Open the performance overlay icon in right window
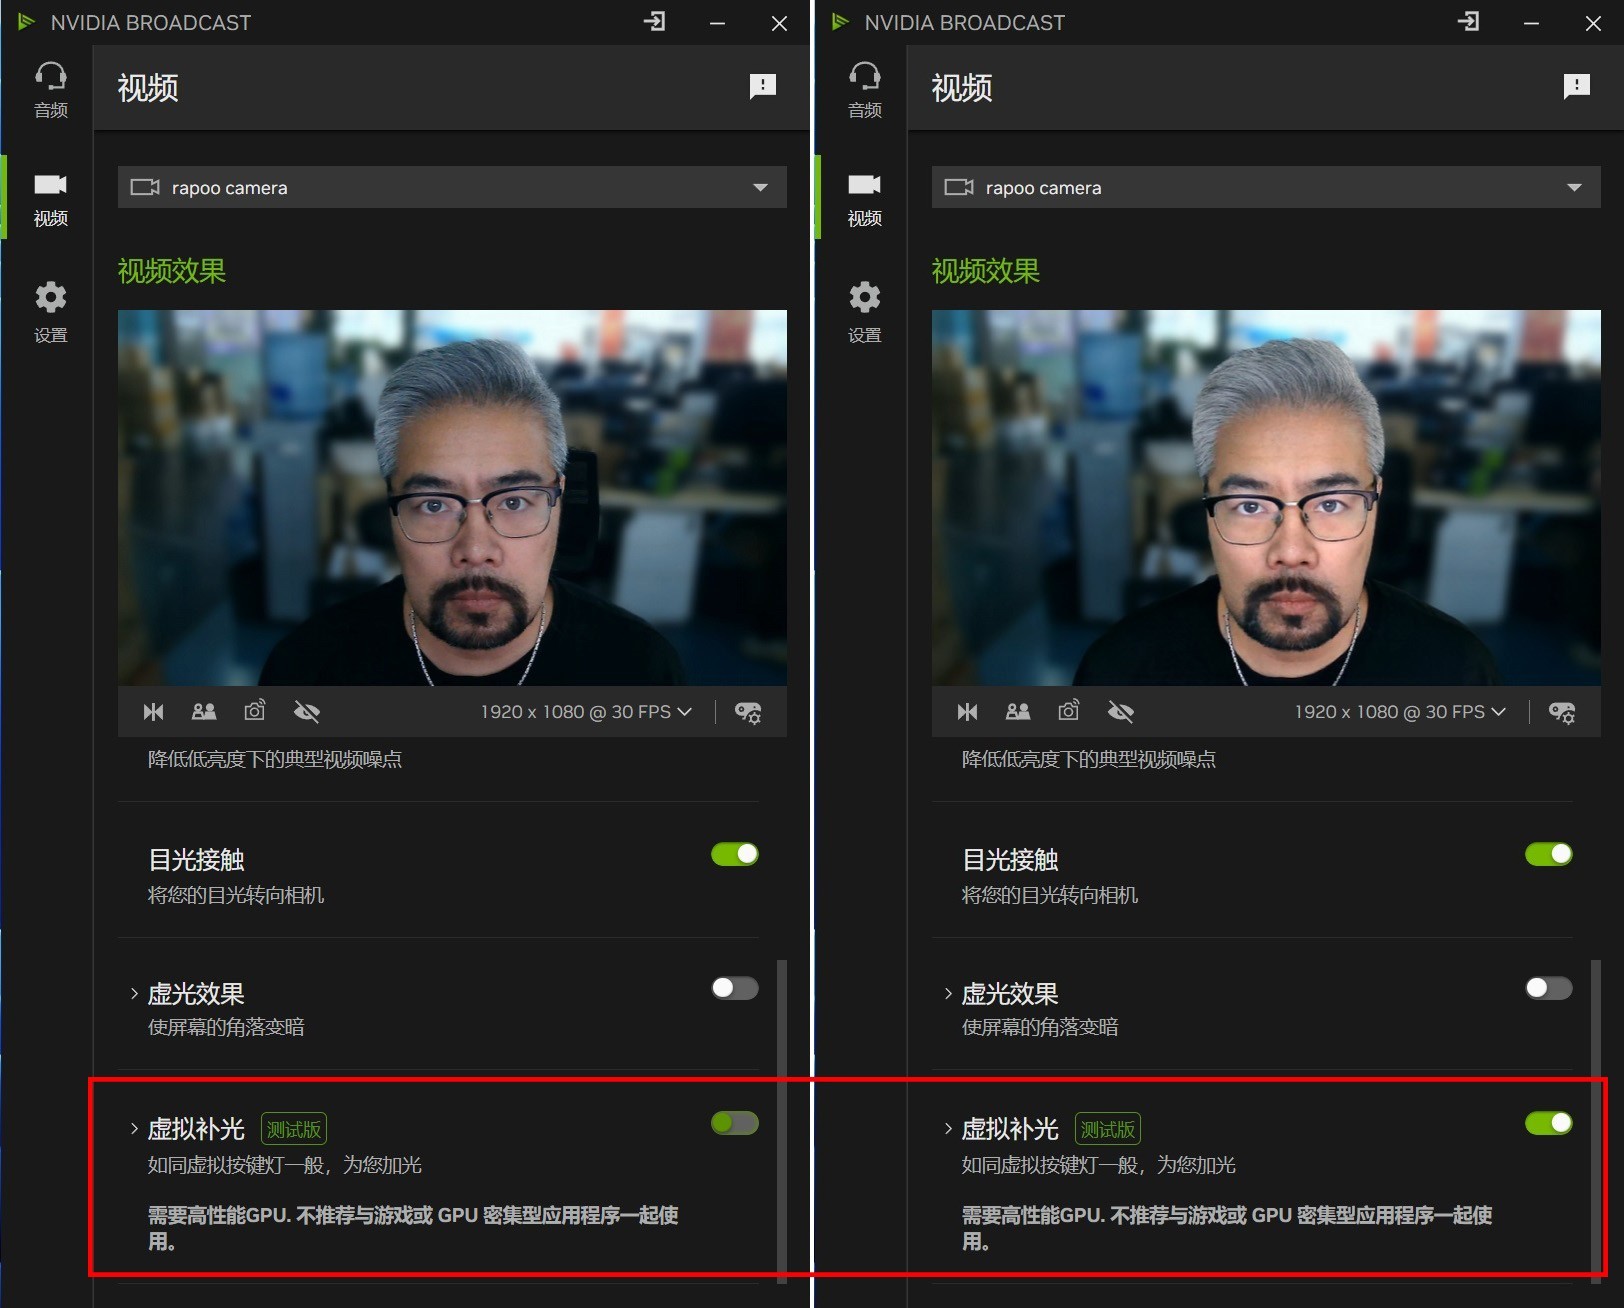1624x1308 pixels. 1561,712
